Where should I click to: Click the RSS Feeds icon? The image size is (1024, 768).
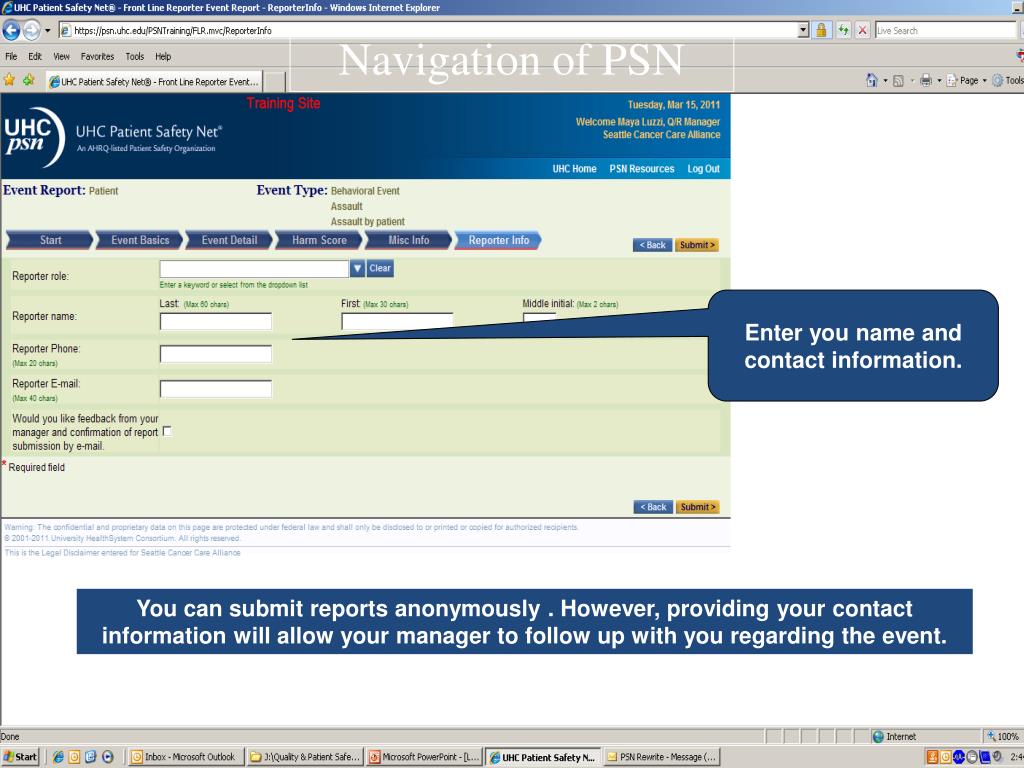899,81
